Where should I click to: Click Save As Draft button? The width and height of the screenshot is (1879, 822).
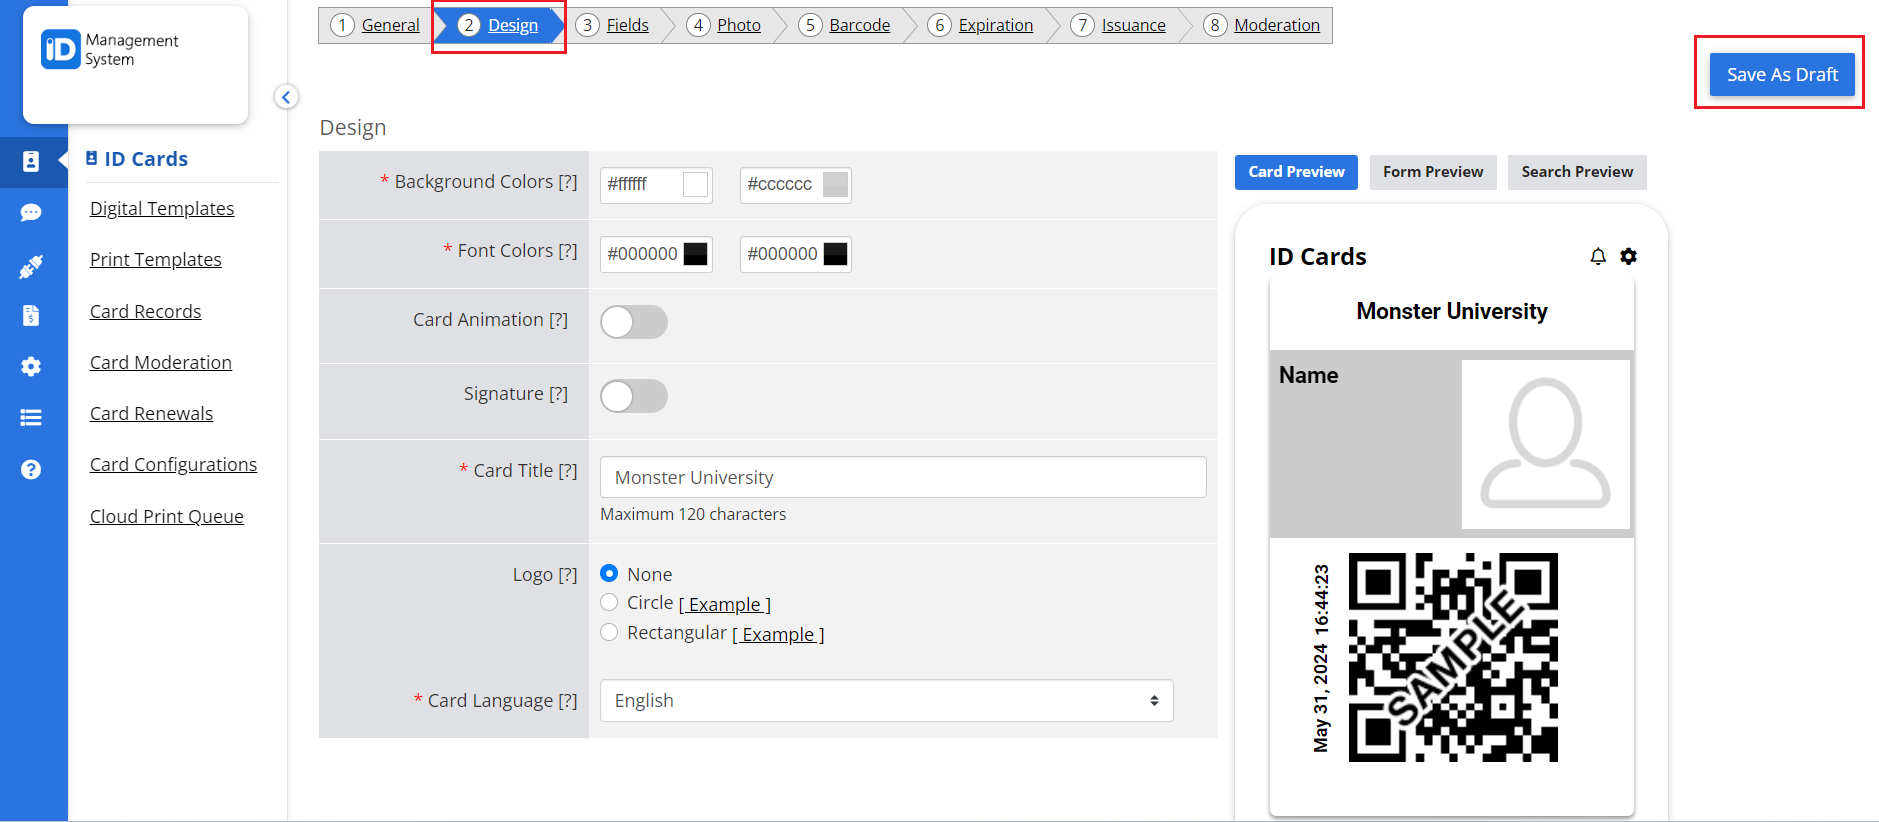1782,75
